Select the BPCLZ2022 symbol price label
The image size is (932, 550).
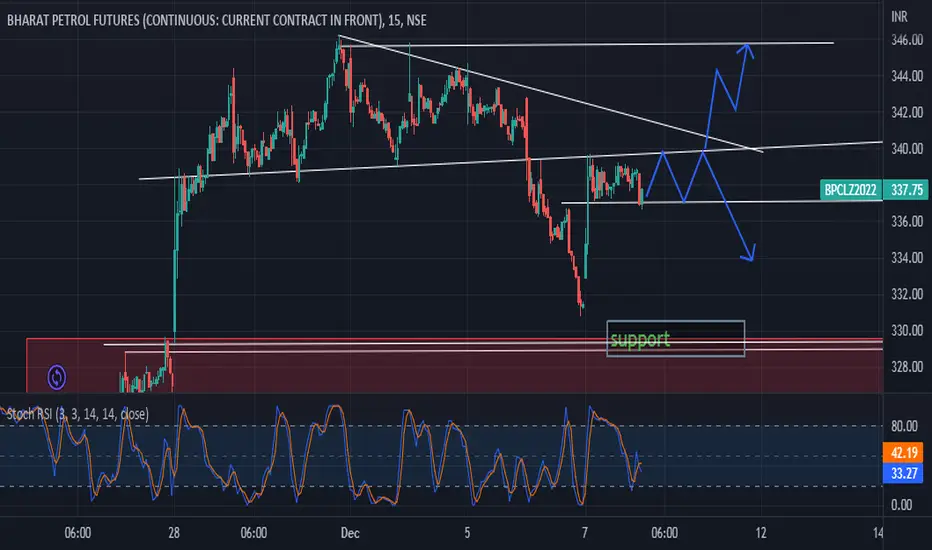point(850,190)
